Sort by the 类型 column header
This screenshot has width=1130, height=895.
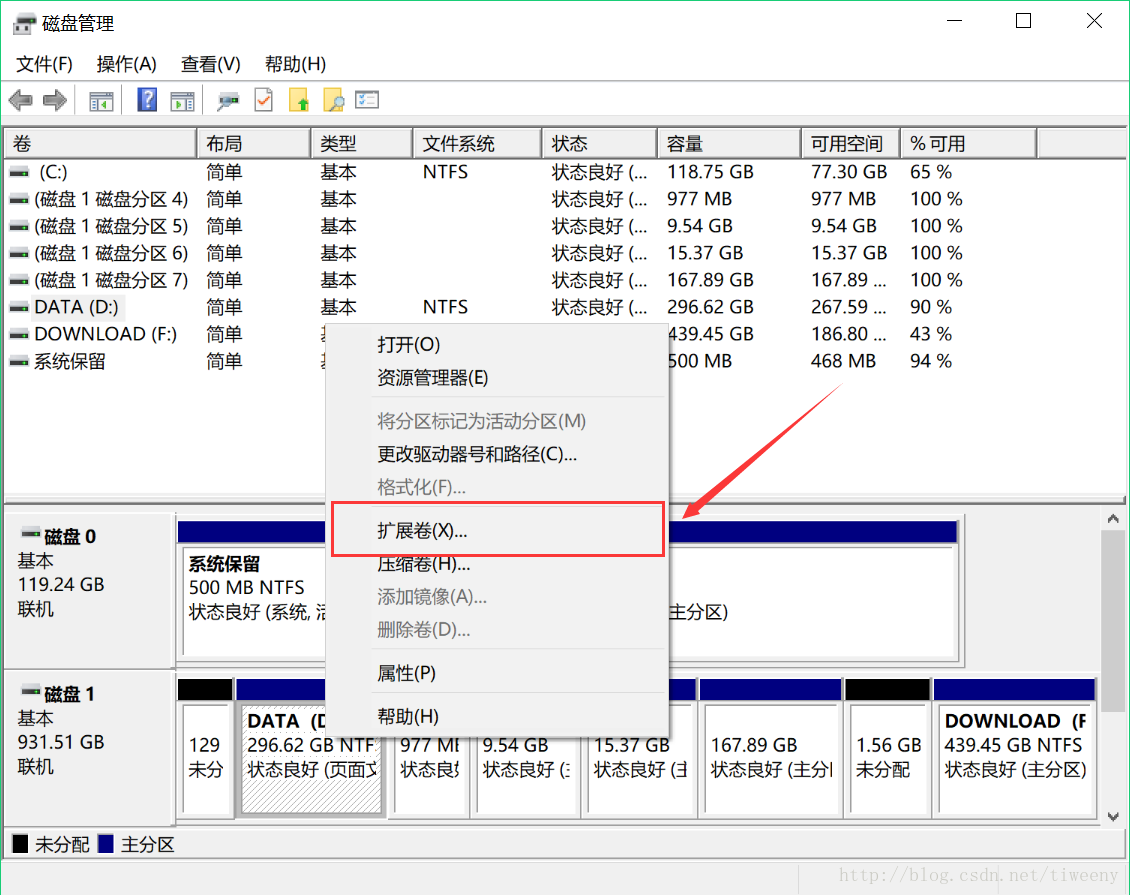[362, 143]
